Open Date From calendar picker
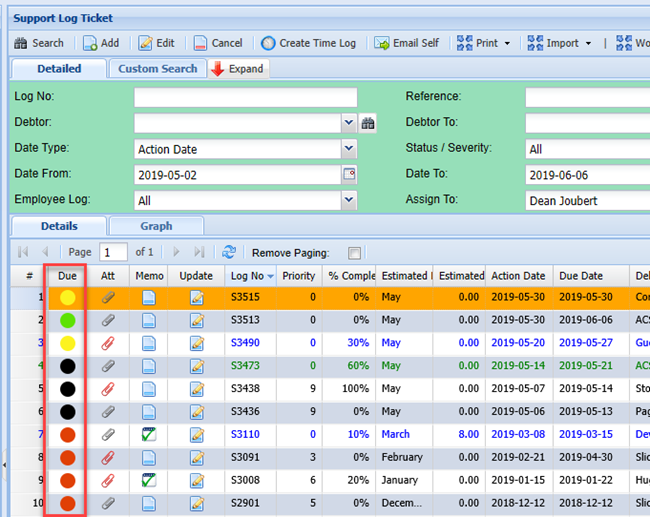Image resolution: width=650 pixels, height=517 pixels. point(349,174)
